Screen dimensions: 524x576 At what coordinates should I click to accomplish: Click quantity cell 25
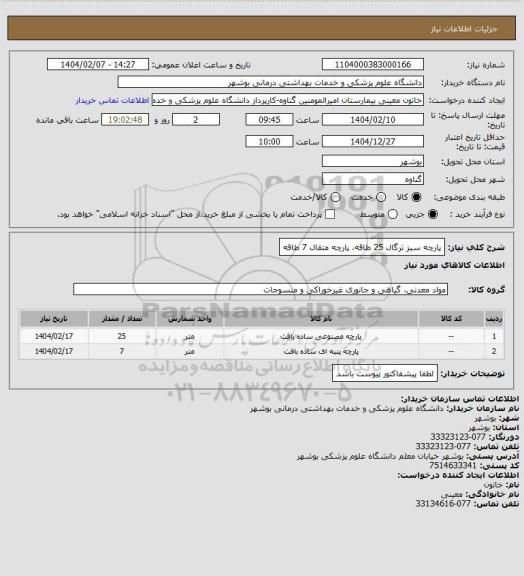point(122,336)
